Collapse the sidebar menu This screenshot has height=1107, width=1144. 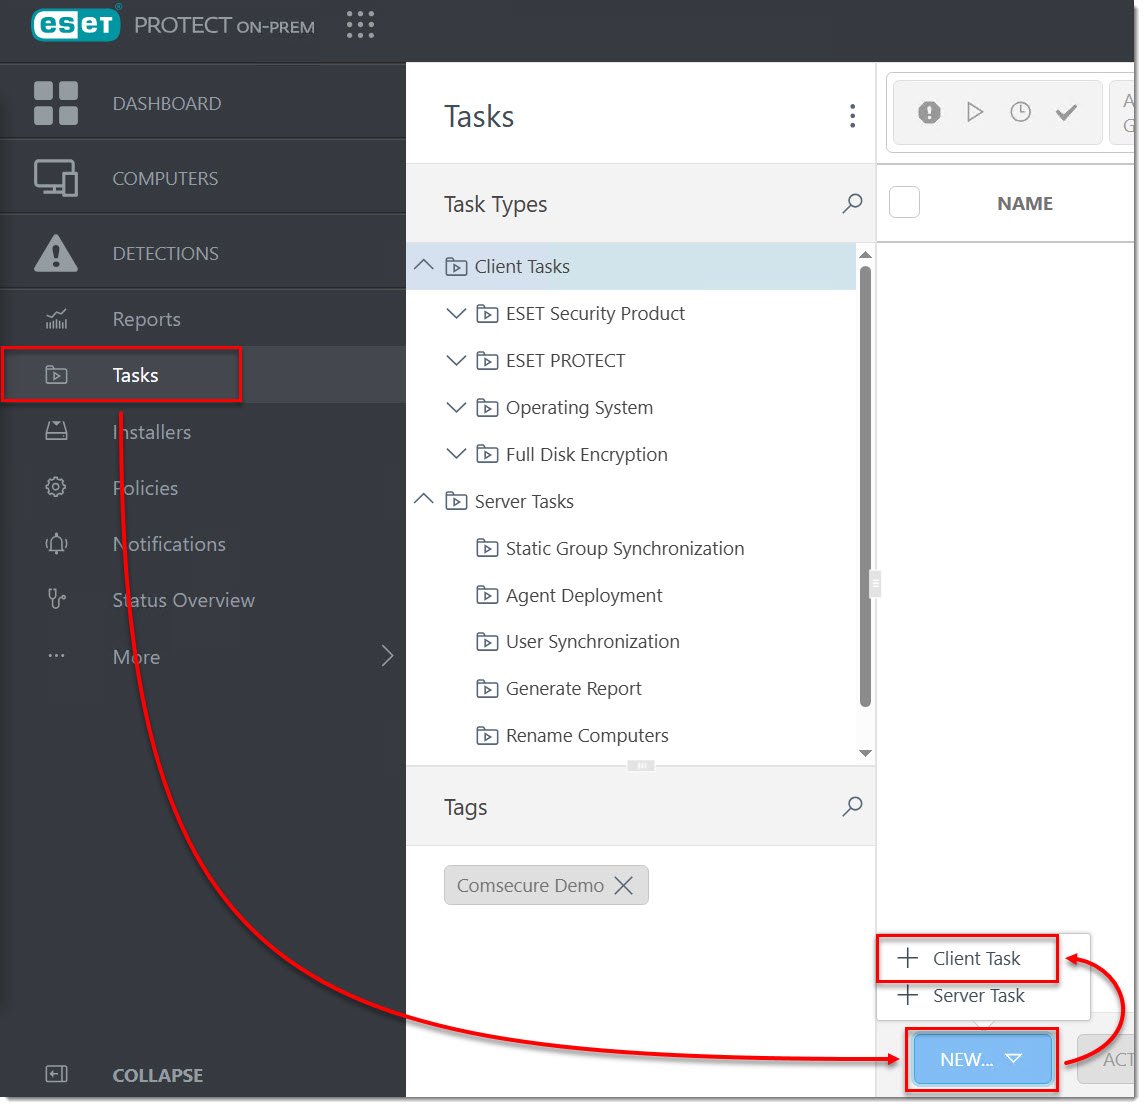tap(158, 1075)
